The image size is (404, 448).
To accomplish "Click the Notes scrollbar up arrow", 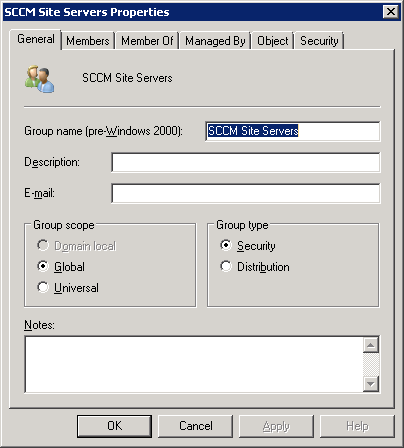I will pyautogui.click(x=371, y=345).
